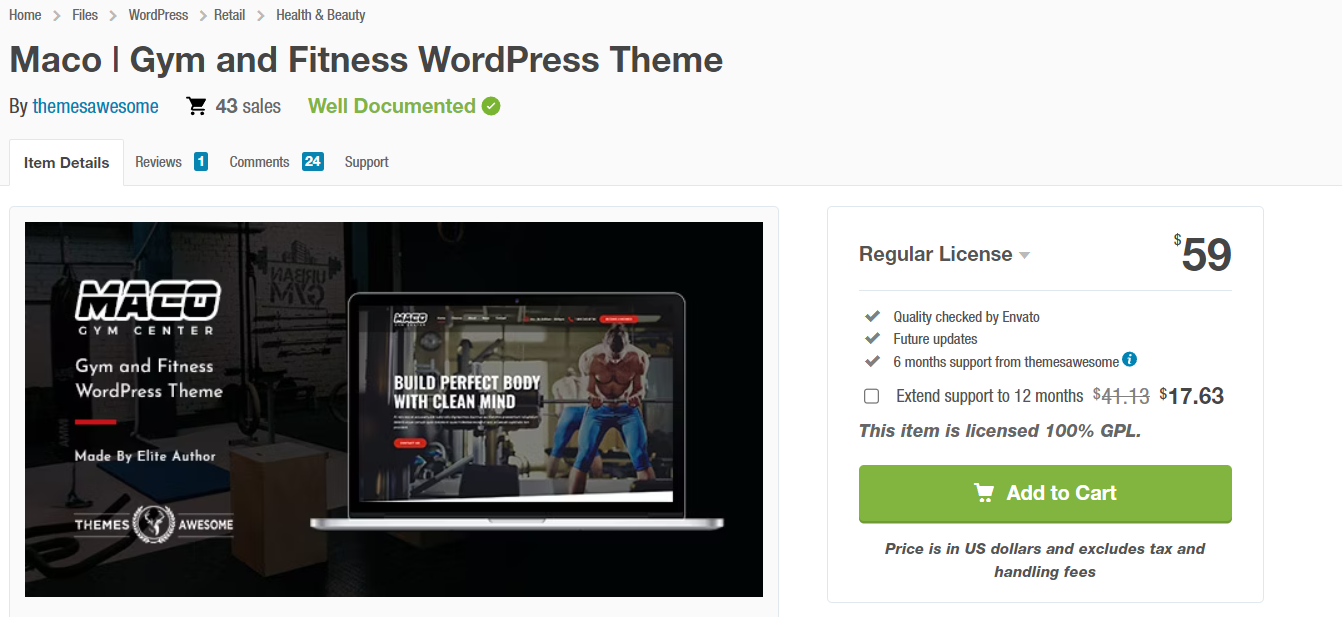Click the $59 price value
Screen dimensions: 1342x617
point(1202,254)
